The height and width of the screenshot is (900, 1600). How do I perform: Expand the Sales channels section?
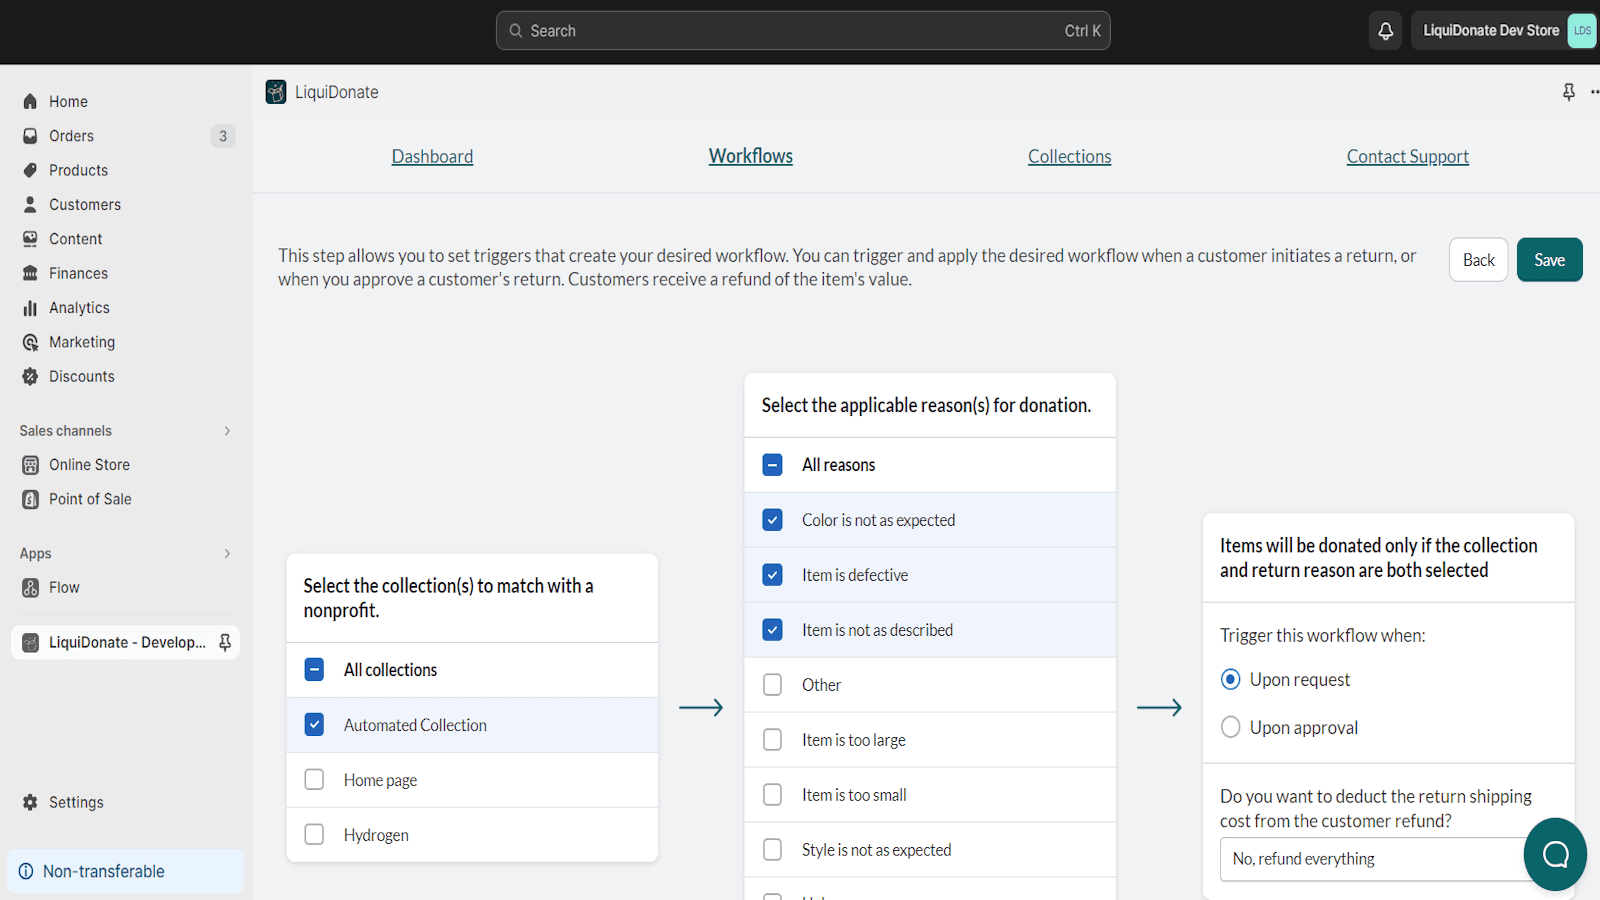click(x=227, y=431)
